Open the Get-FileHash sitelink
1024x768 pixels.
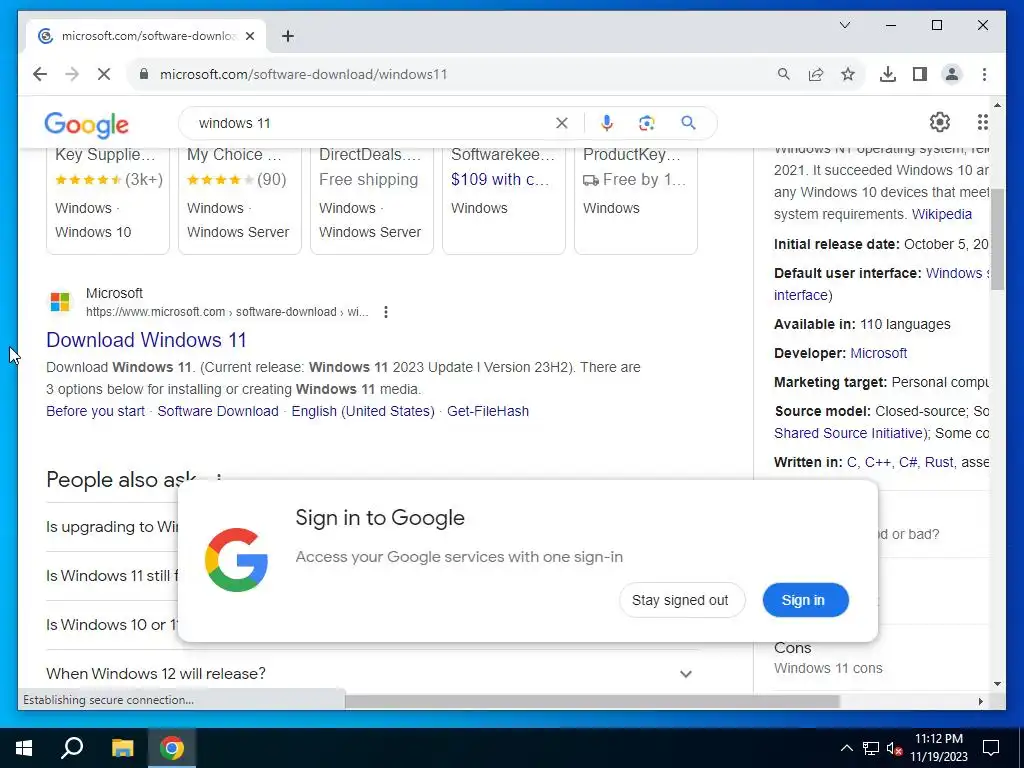pos(488,411)
